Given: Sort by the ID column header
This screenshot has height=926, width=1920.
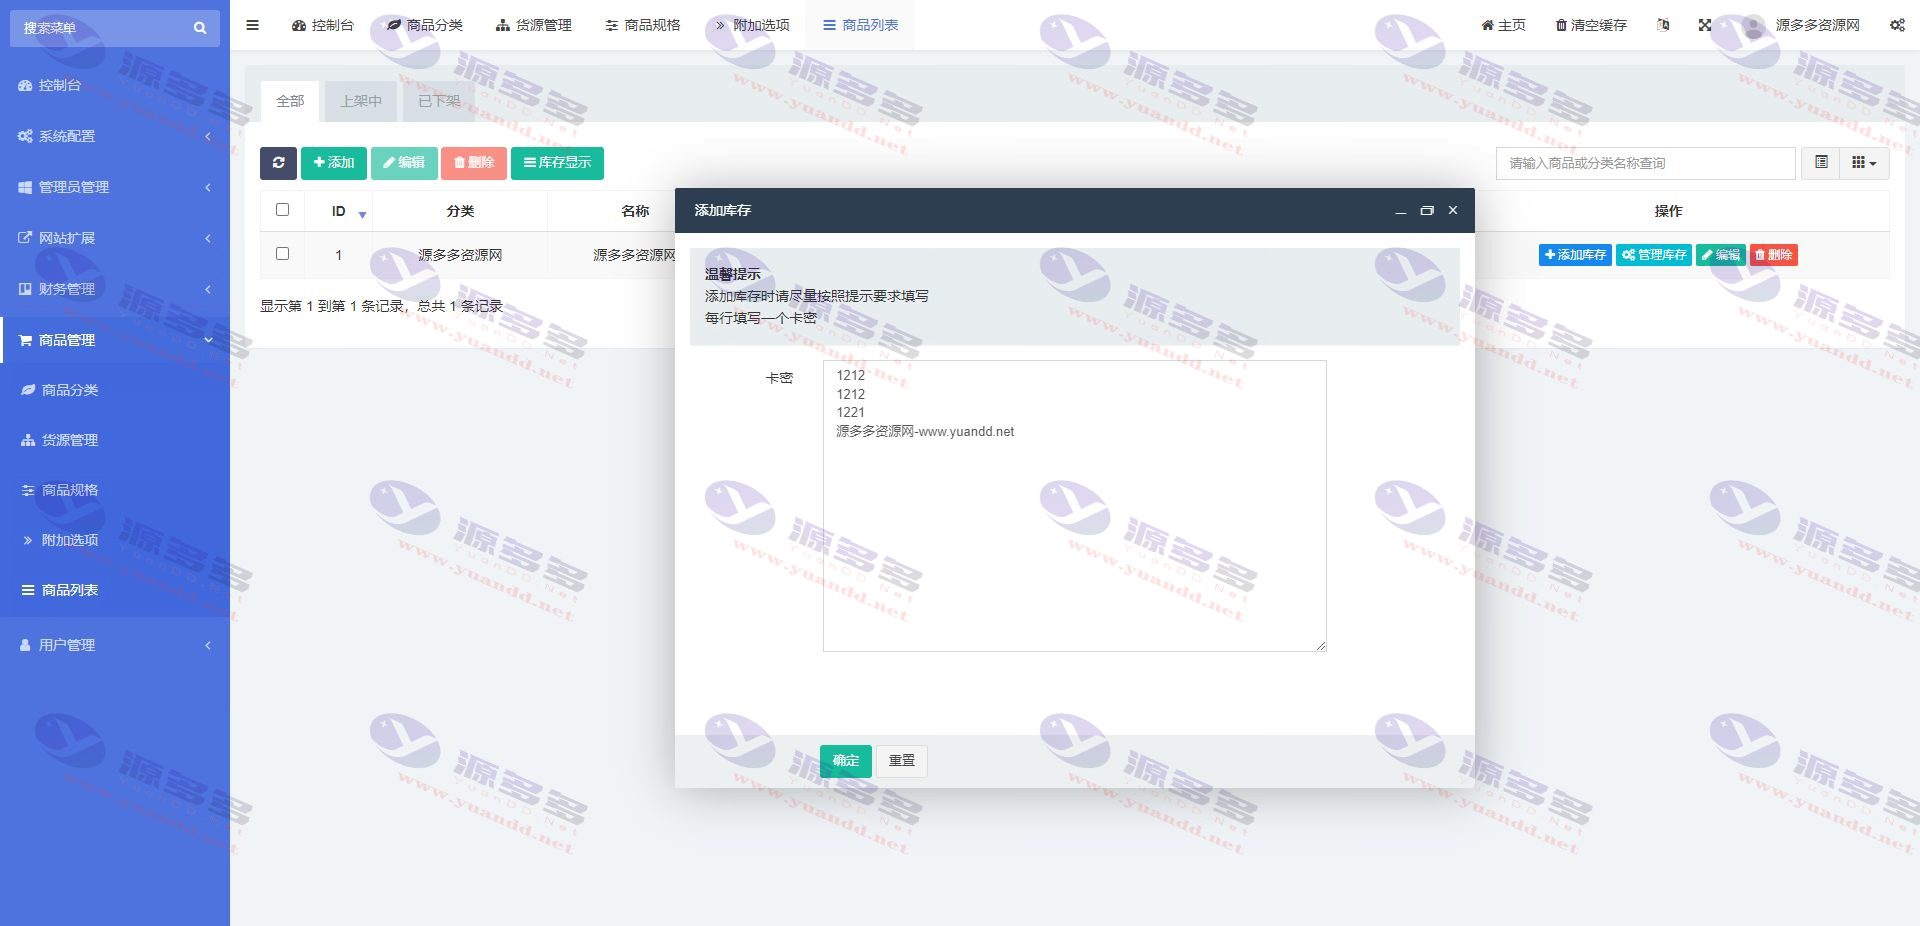Looking at the screenshot, I should click(x=339, y=211).
